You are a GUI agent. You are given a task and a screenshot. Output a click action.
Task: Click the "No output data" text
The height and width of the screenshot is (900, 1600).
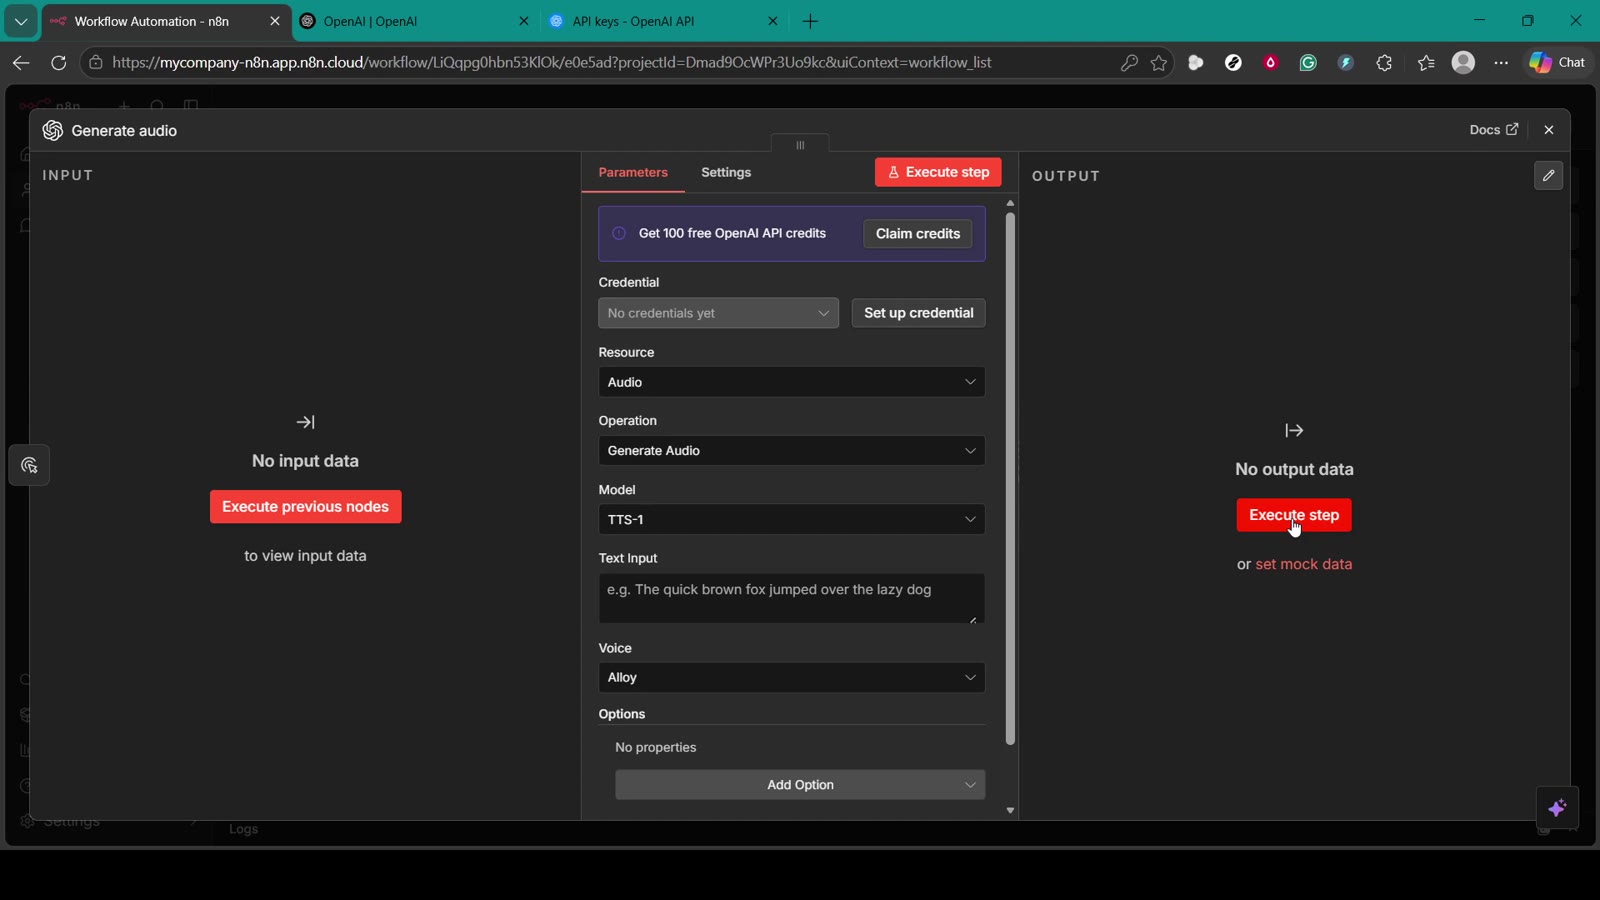point(1294,470)
